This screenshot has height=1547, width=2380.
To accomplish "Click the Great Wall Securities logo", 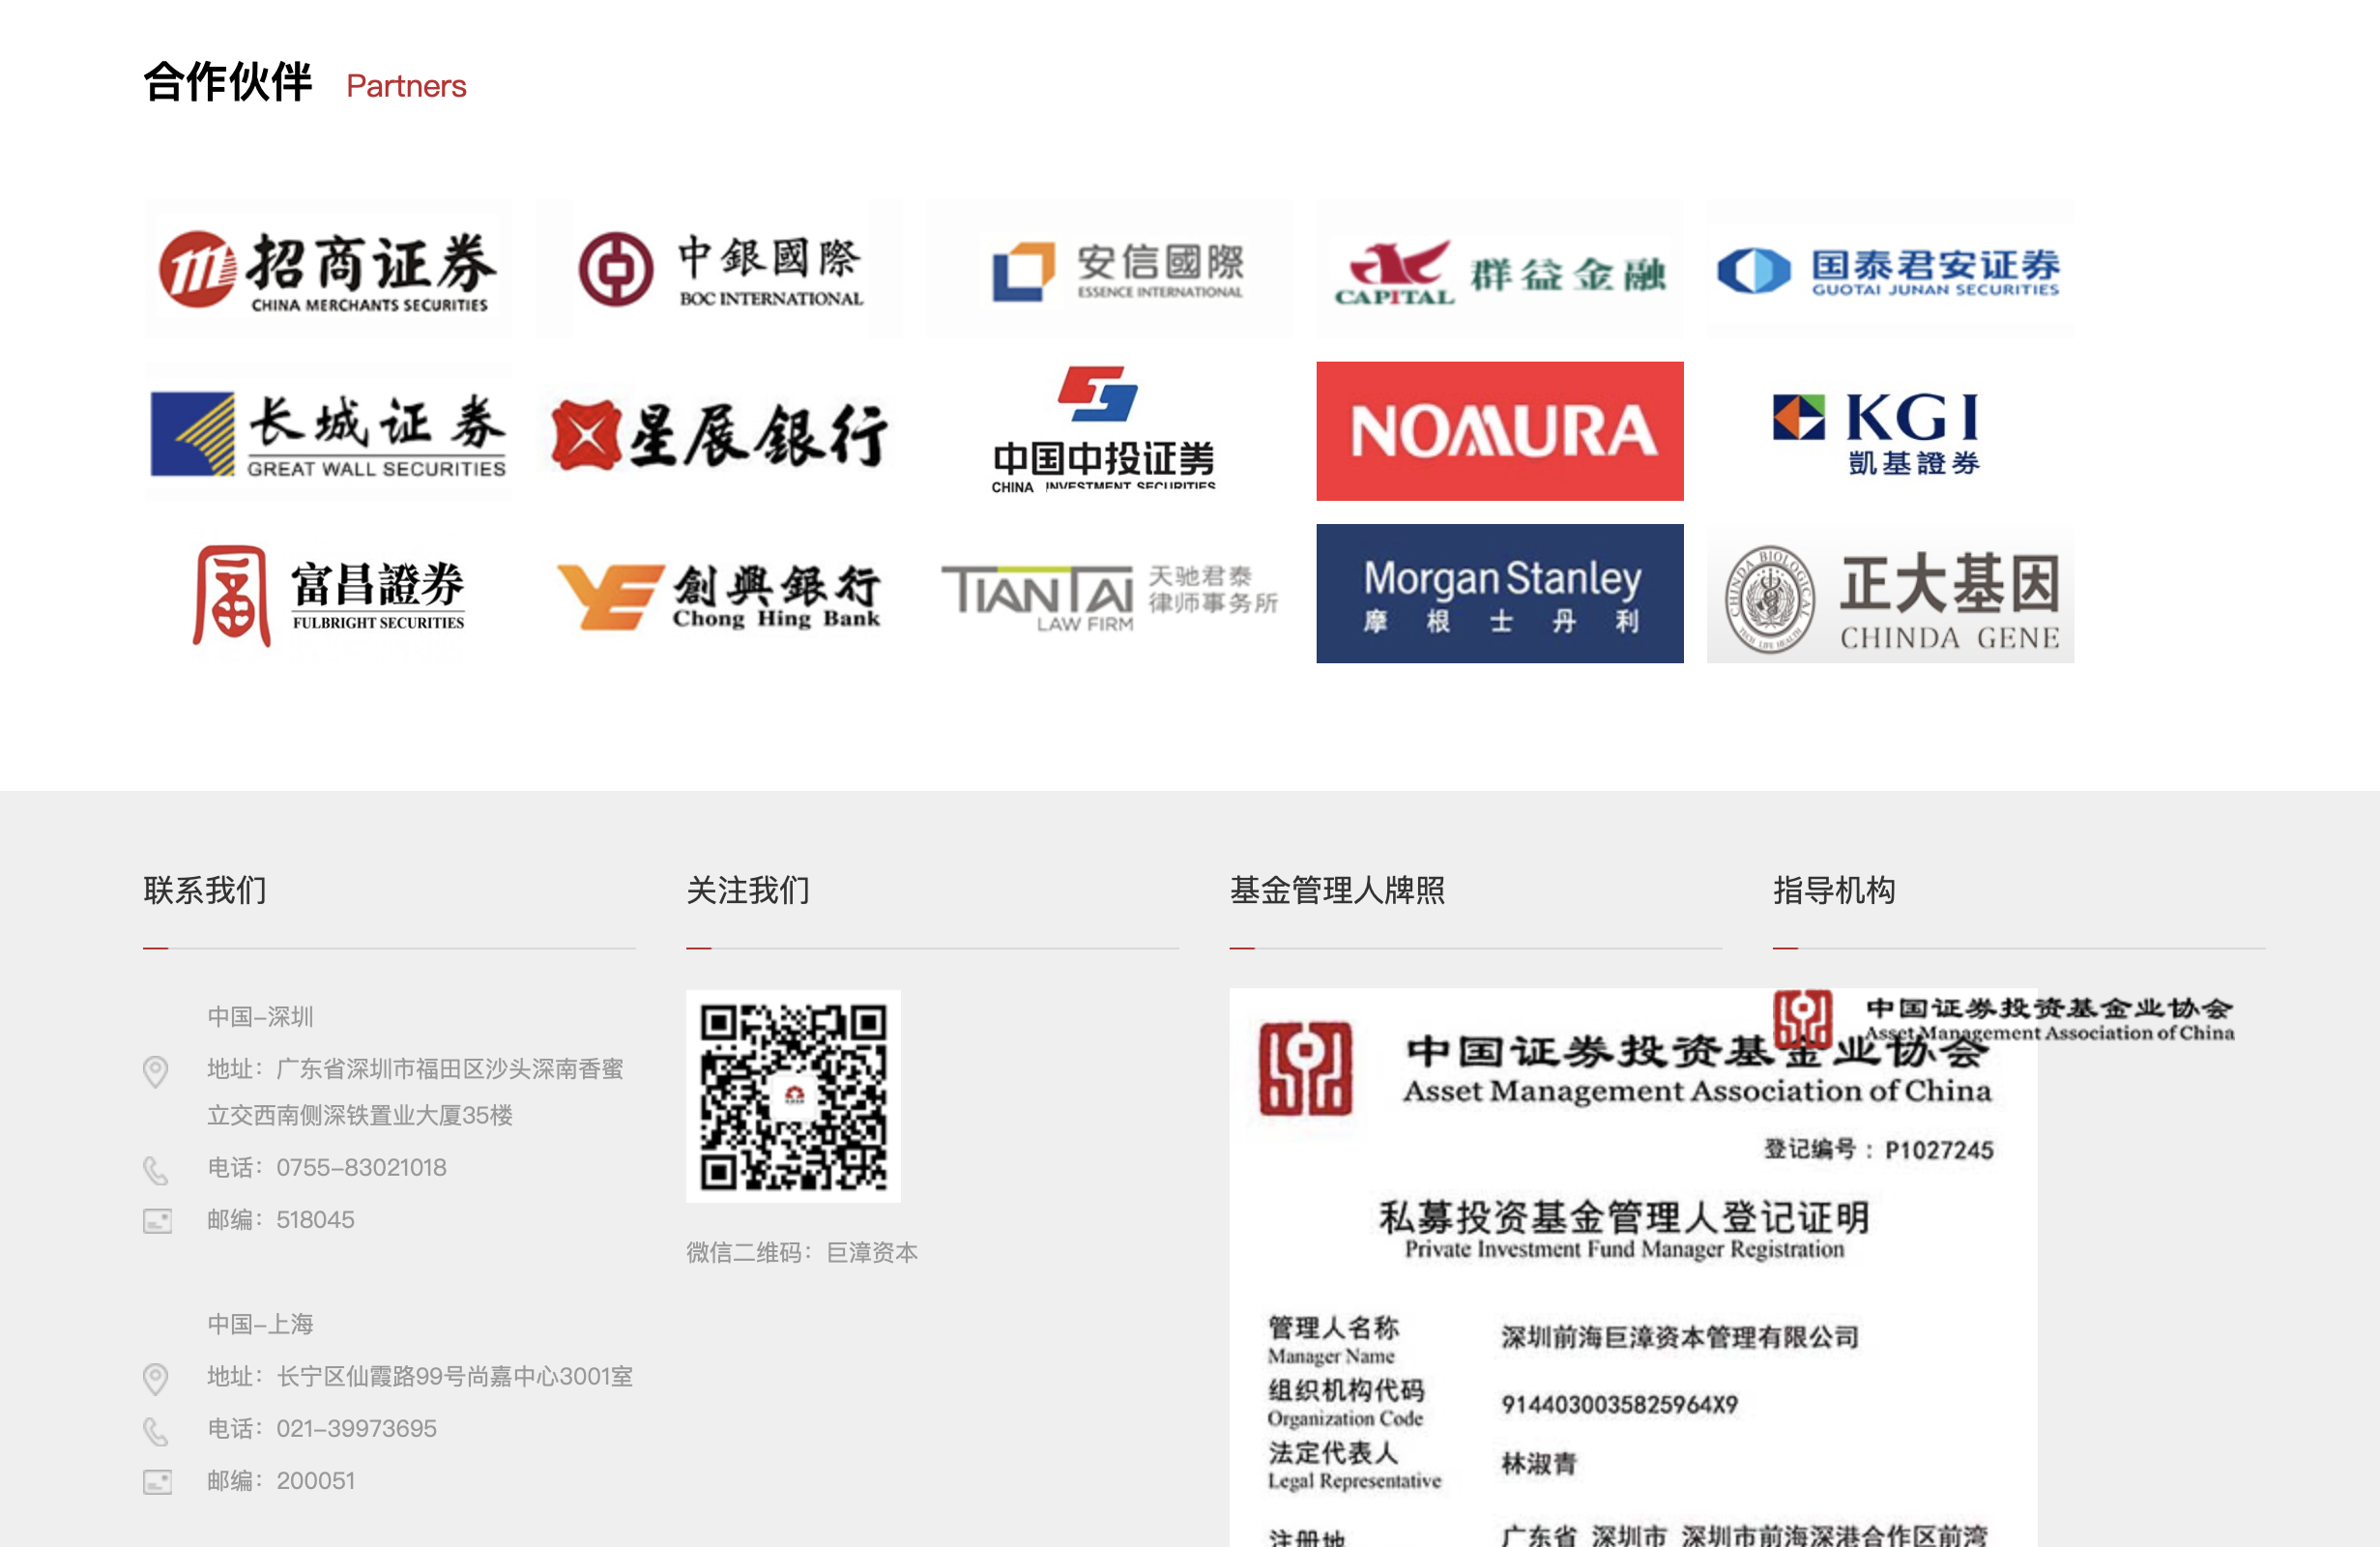I will (x=327, y=431).
